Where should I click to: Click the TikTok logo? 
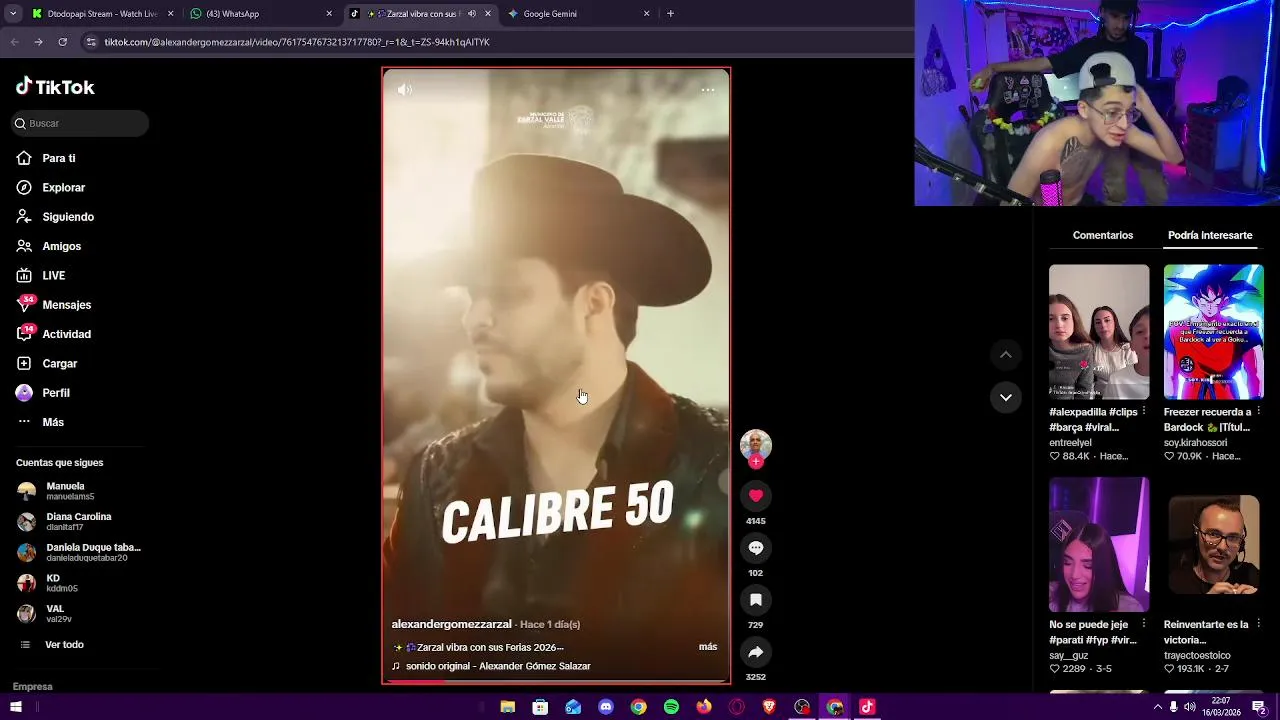[55, 87]
